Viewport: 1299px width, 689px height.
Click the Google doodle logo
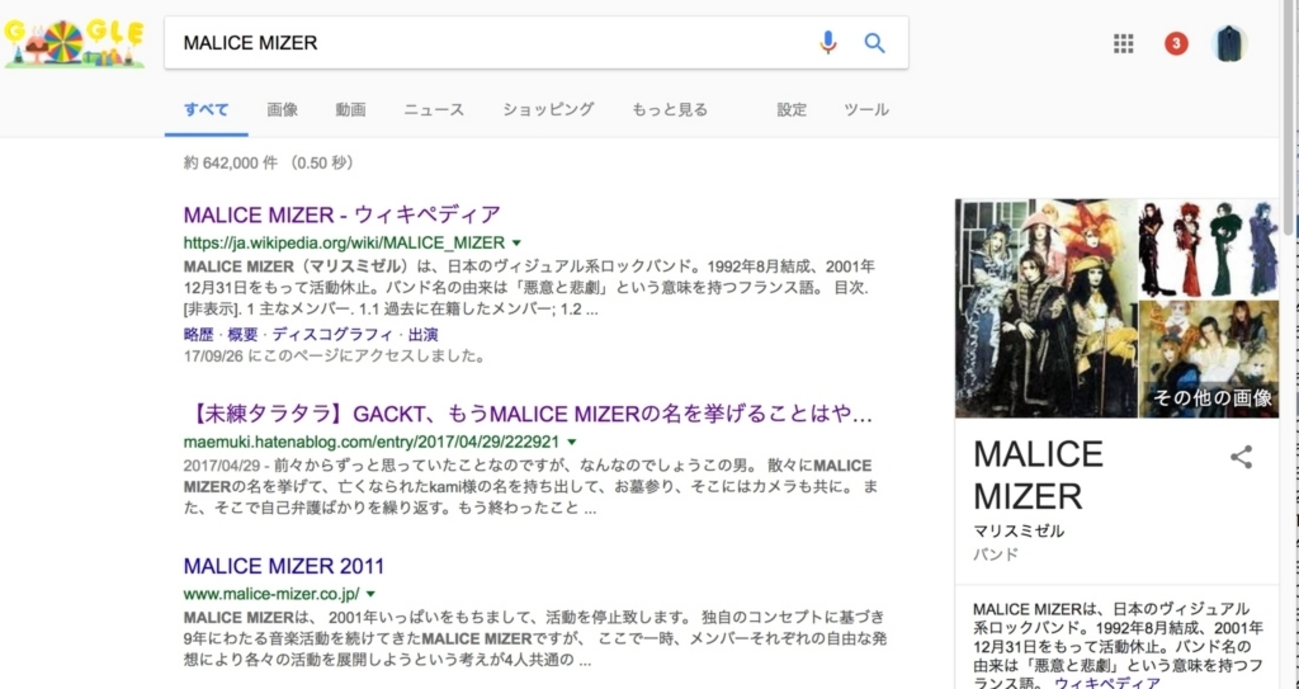coord(75,43)
